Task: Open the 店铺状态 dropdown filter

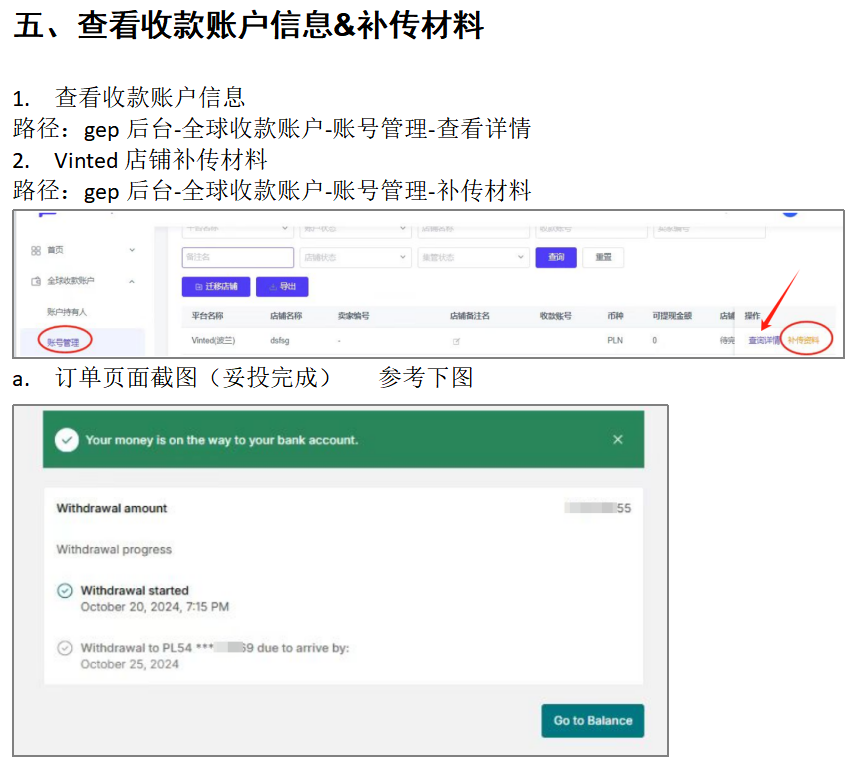Action: pyautogui.click(x=356, y=258)
